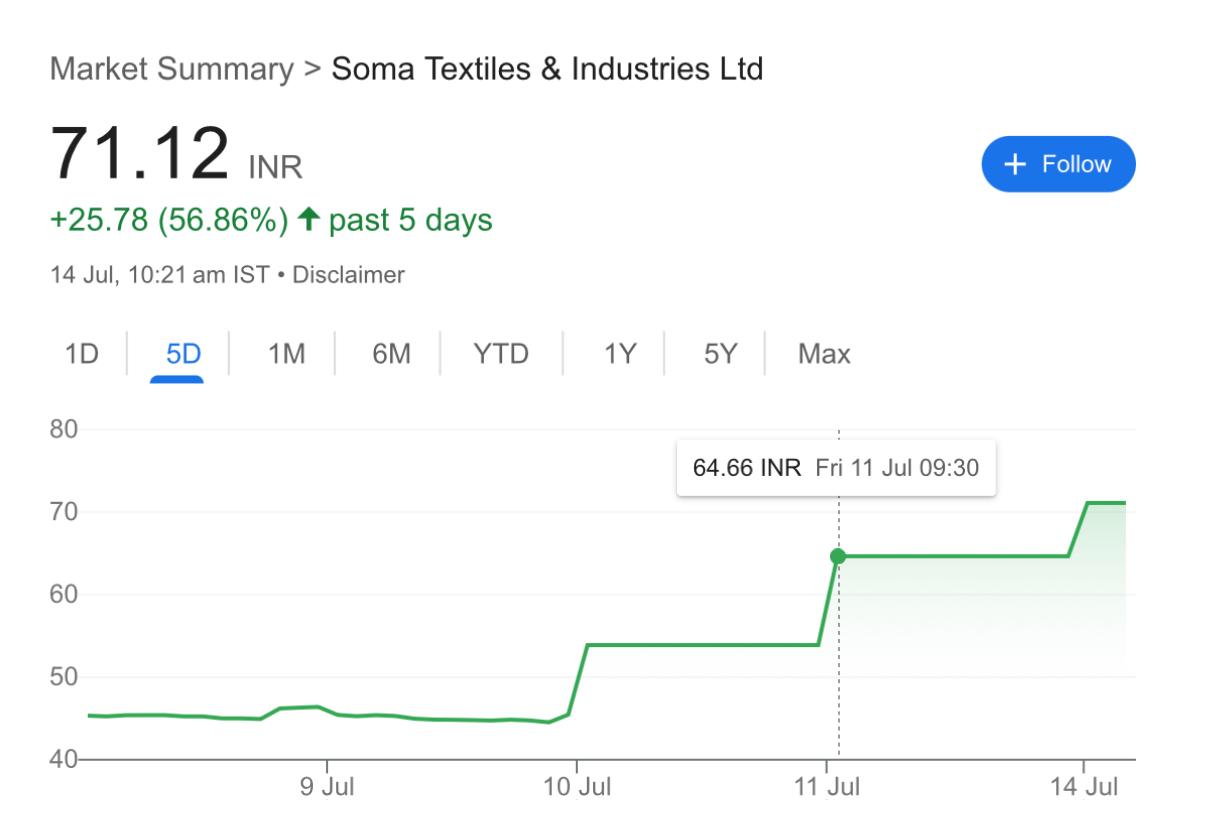Select the 1D time range tab
The image size is (1206, 825).
coord(81,354)
